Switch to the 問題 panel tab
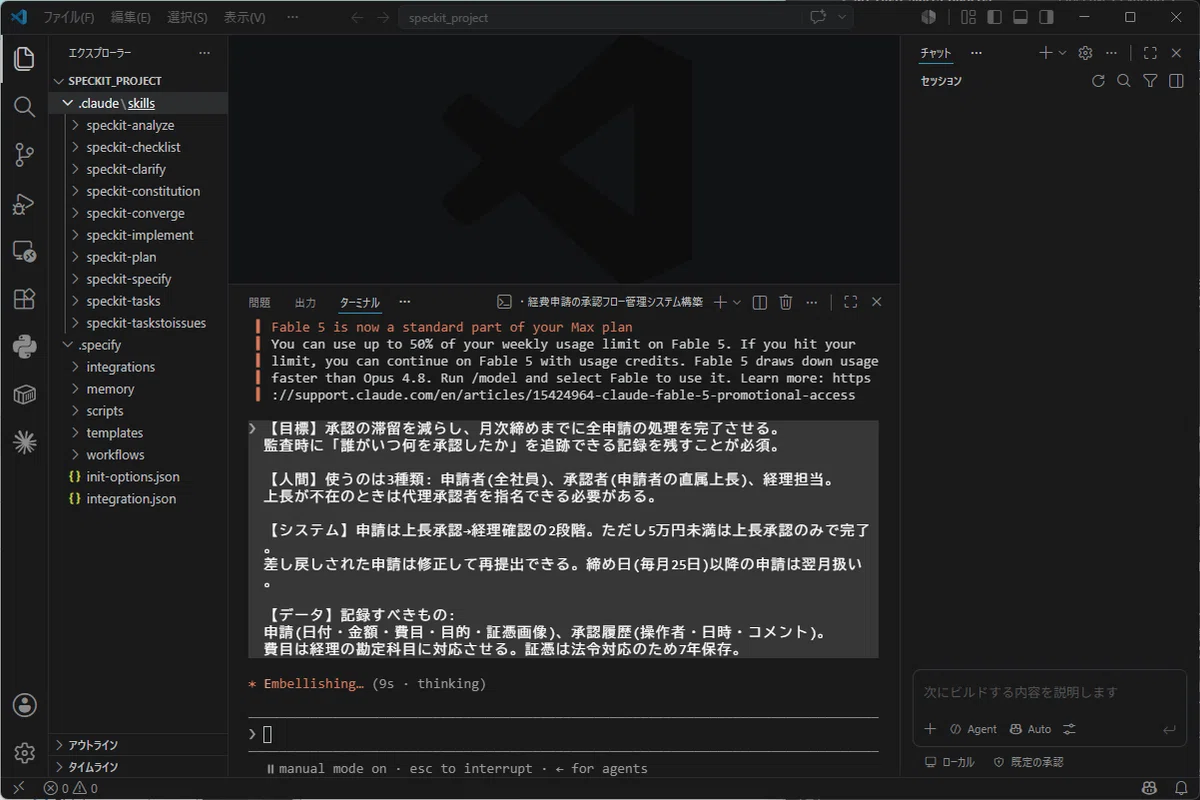The width and height of the screenshot is (1200, 800). click(259, 302)
